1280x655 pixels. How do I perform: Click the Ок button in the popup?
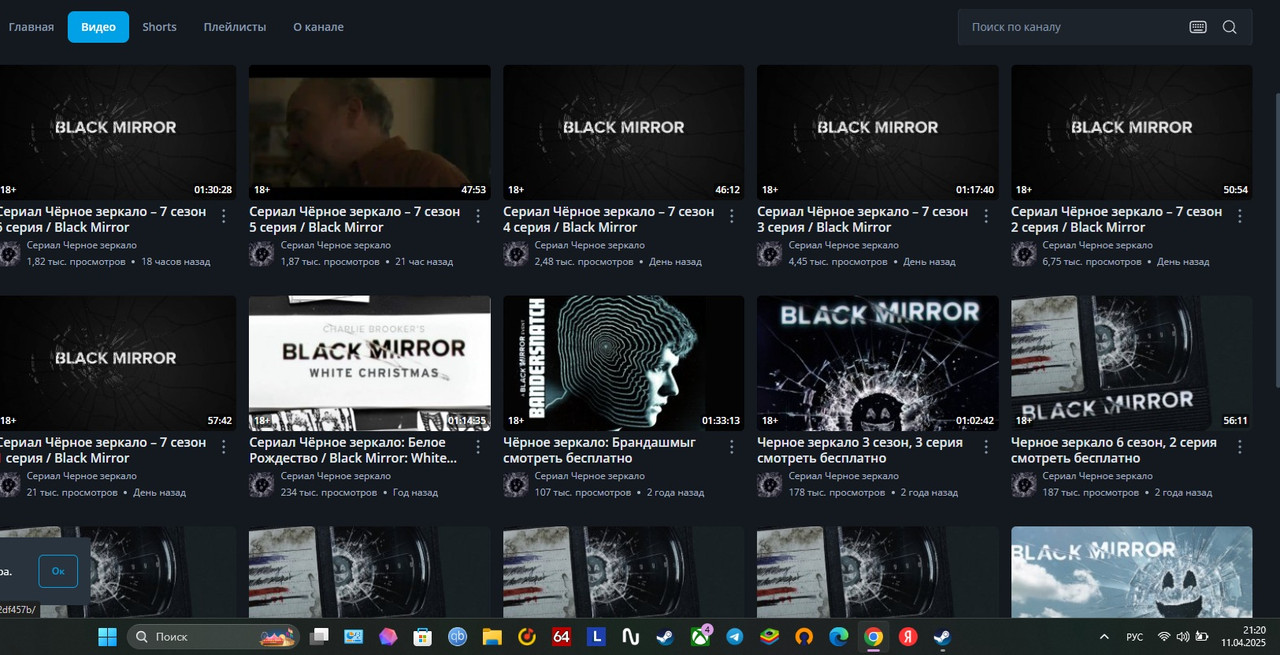click(x=58, y=571)
